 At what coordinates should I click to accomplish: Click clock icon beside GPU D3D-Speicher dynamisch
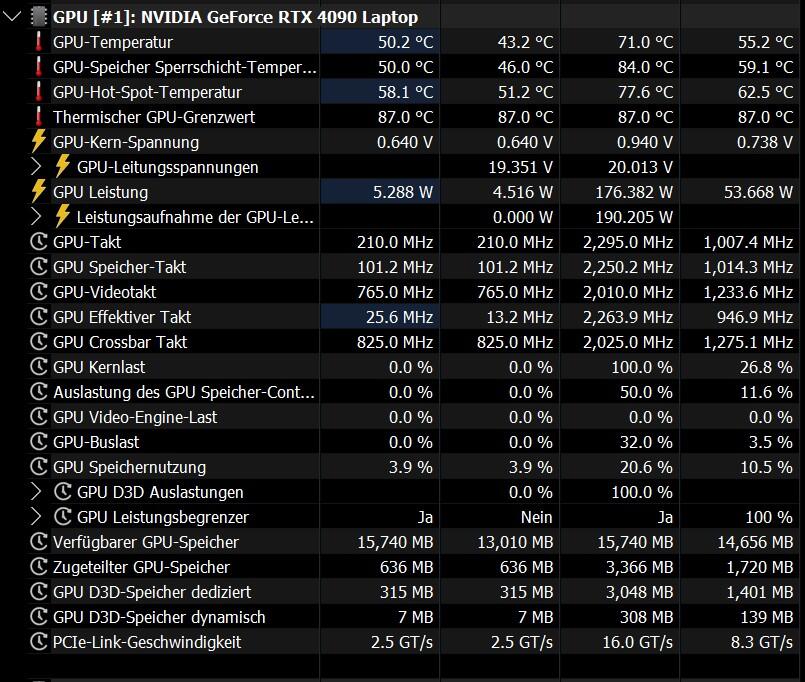tap(39, 617)
